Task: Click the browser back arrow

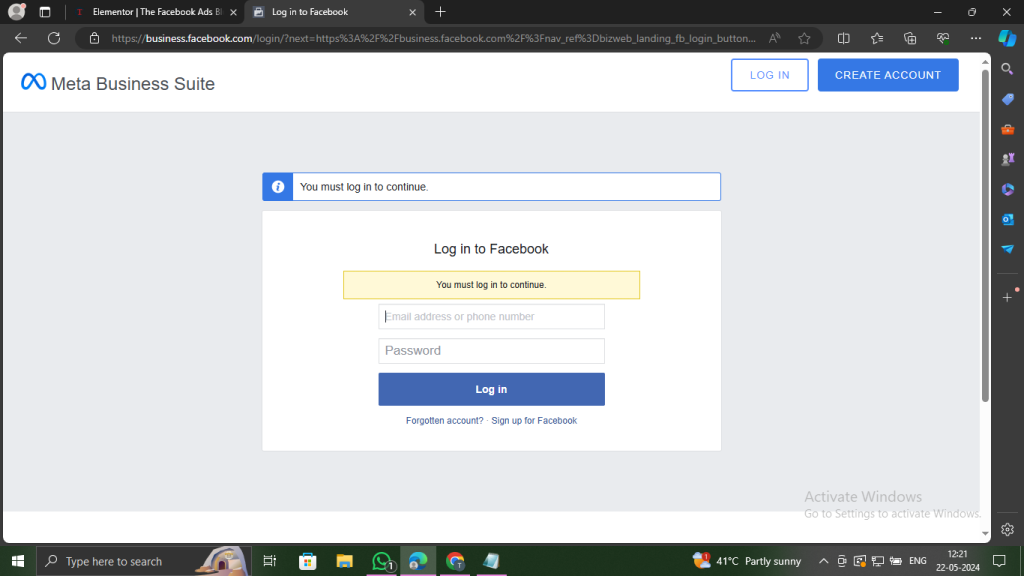Action: tap(21, 38)
